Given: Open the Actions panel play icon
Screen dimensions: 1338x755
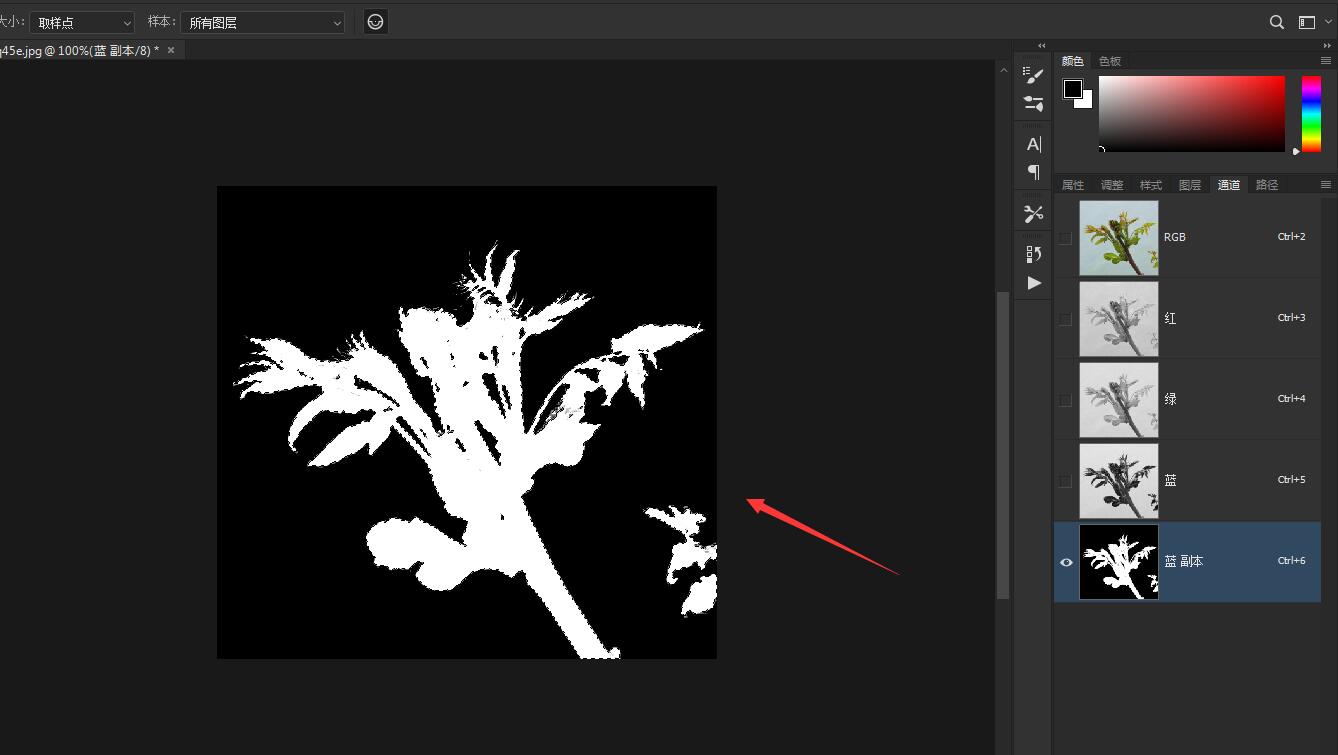Looking at the screenshot, I should 1033,283.
